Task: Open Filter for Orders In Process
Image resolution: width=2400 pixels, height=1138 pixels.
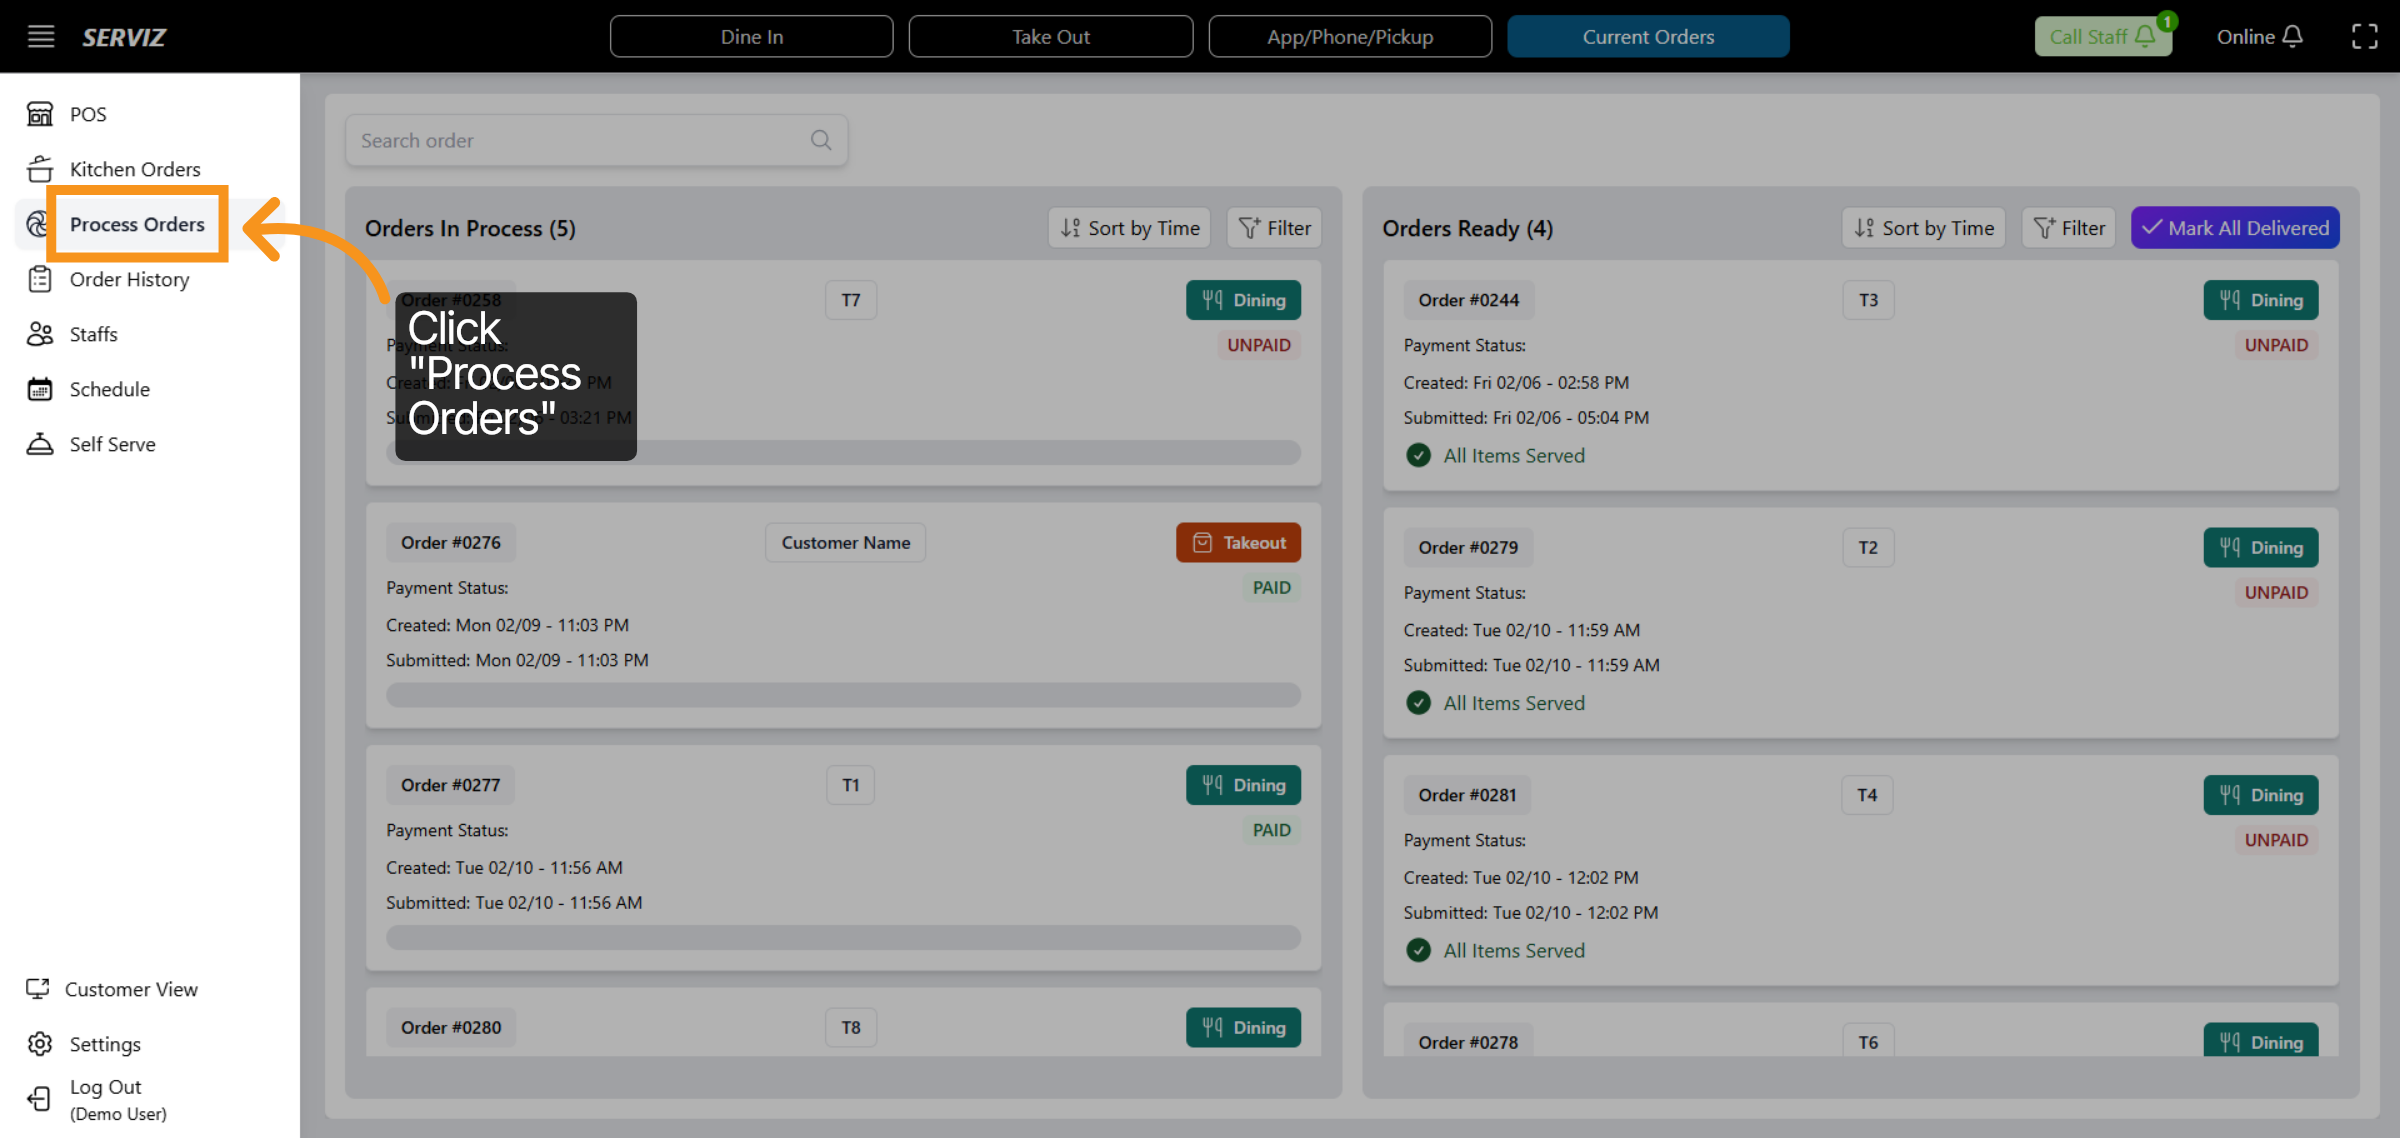Action: pos(1275,228)
